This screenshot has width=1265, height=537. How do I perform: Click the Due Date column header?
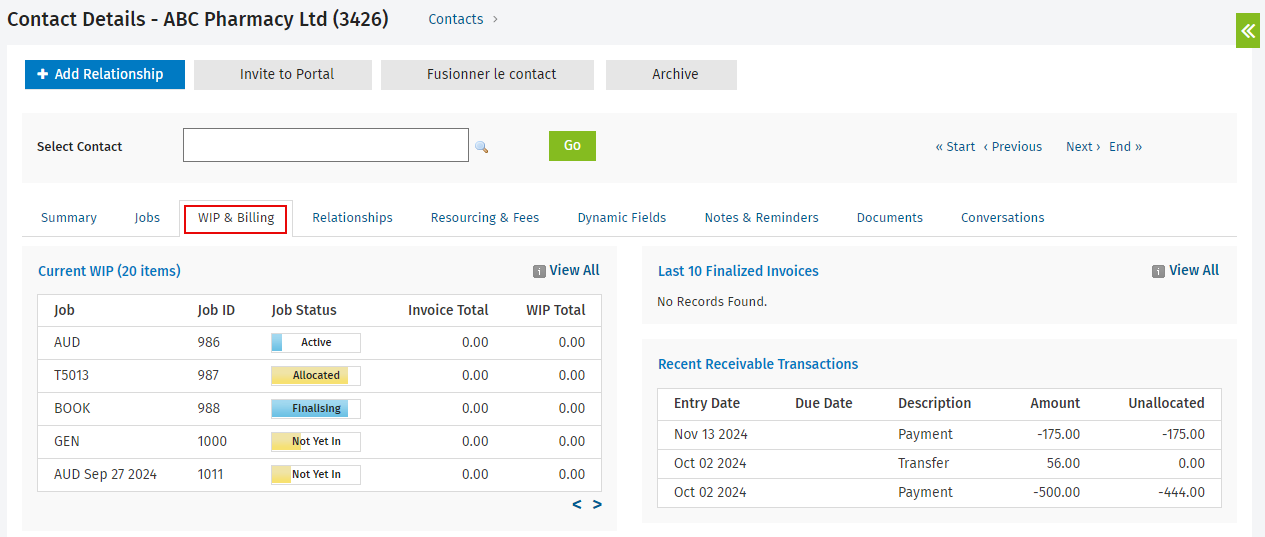(824, 403)
